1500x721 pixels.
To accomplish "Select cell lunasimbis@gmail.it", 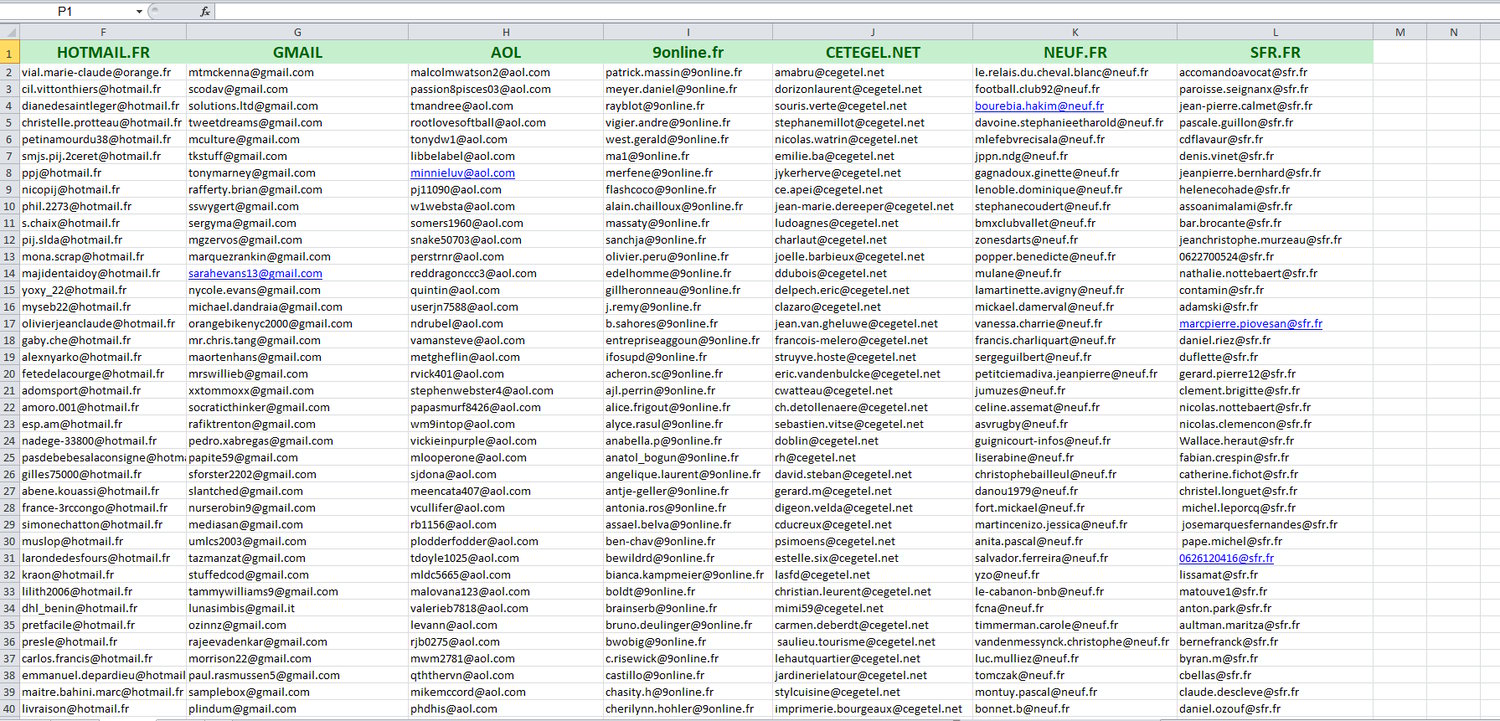I will (297, 608).
